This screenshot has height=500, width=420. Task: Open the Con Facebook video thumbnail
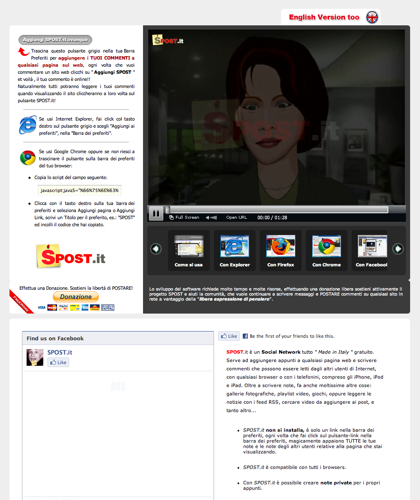click(371, 250)
